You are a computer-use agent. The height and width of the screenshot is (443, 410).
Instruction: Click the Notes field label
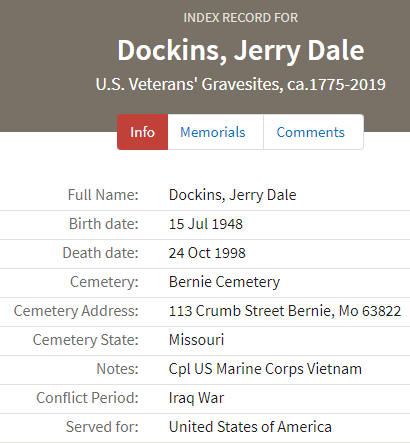pyautogui.click(x=117, y=369)
